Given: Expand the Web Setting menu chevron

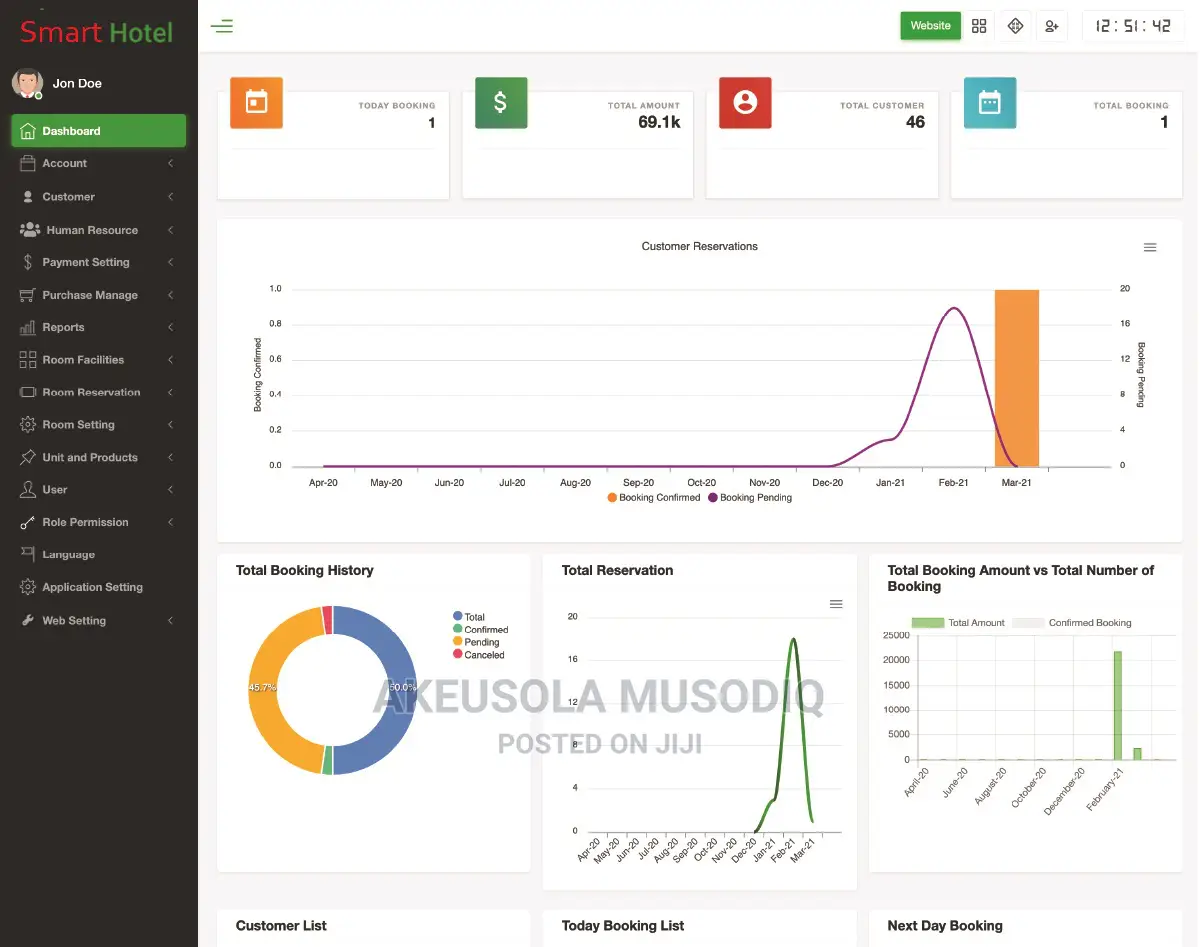Looking at the screenshot, I should tap(171, 620).
